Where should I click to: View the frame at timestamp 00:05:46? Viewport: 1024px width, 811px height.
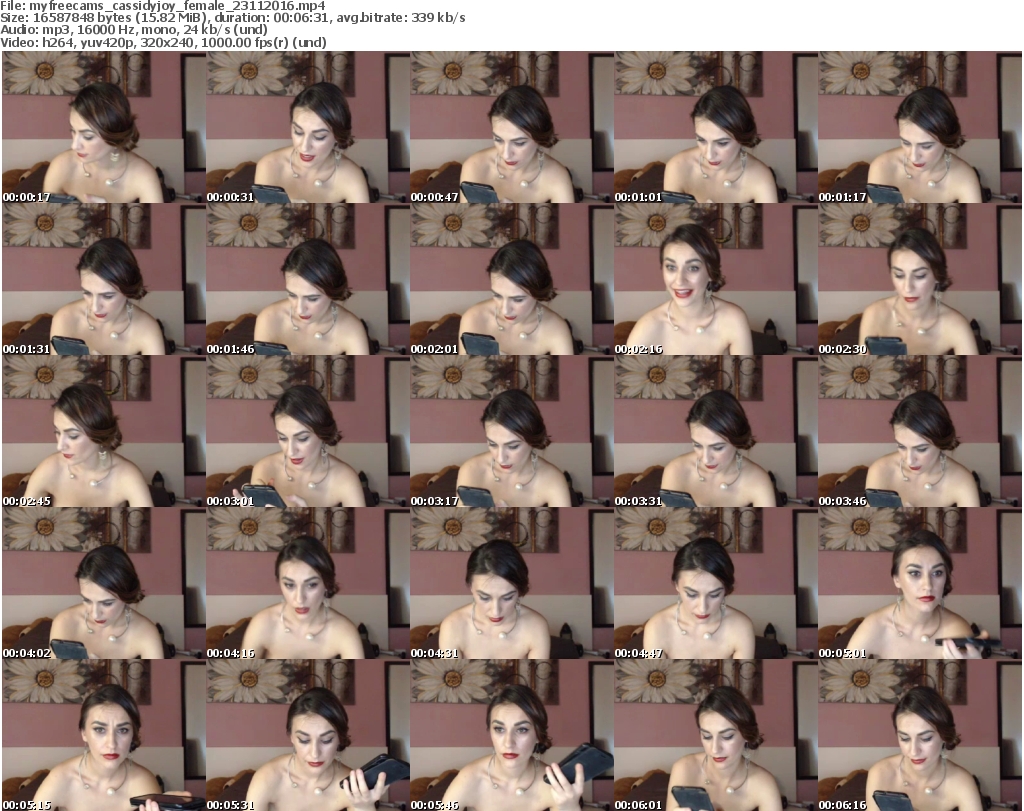512,735
